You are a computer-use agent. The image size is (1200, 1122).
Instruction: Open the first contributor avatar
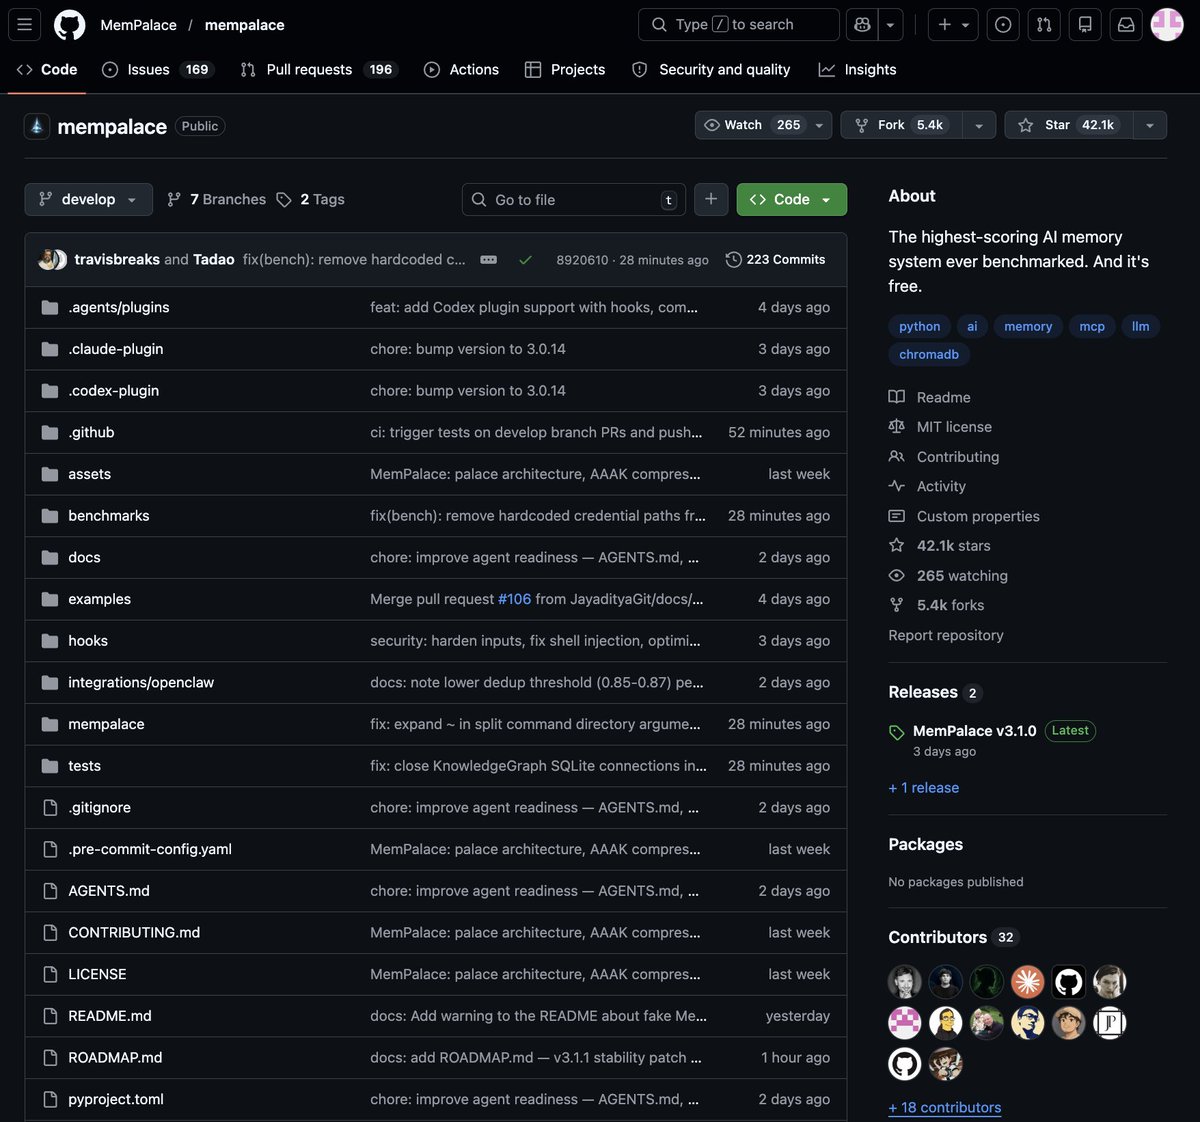tap(905, 982)
